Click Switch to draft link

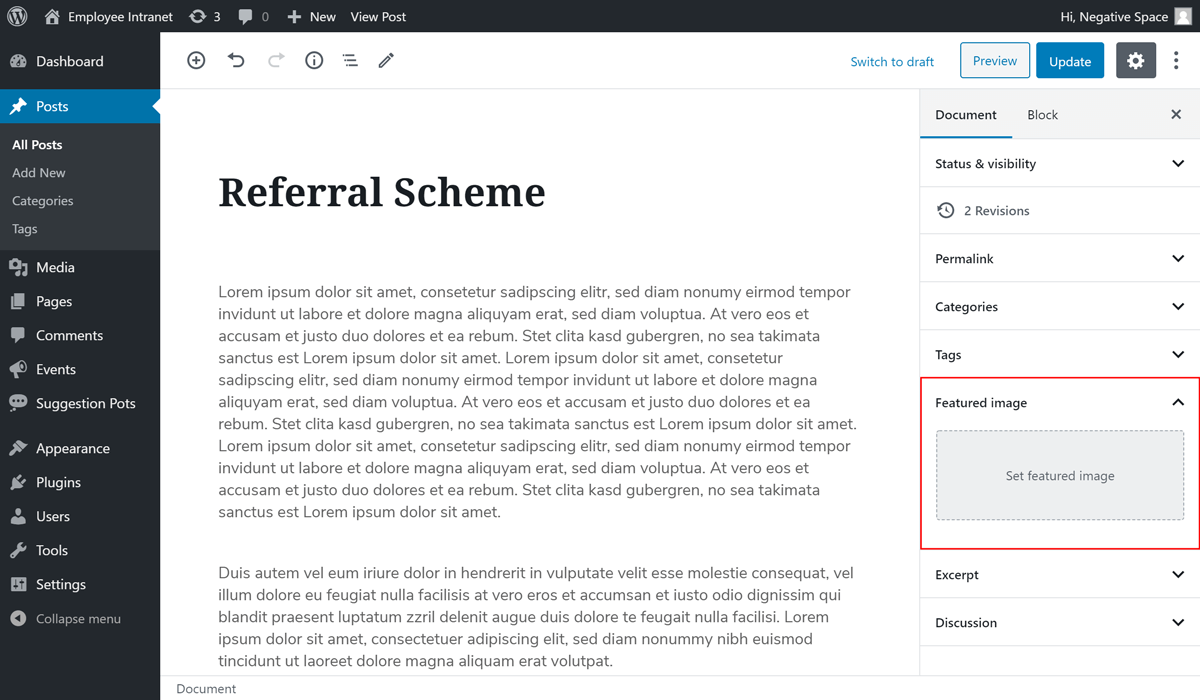tap(892, 62)
